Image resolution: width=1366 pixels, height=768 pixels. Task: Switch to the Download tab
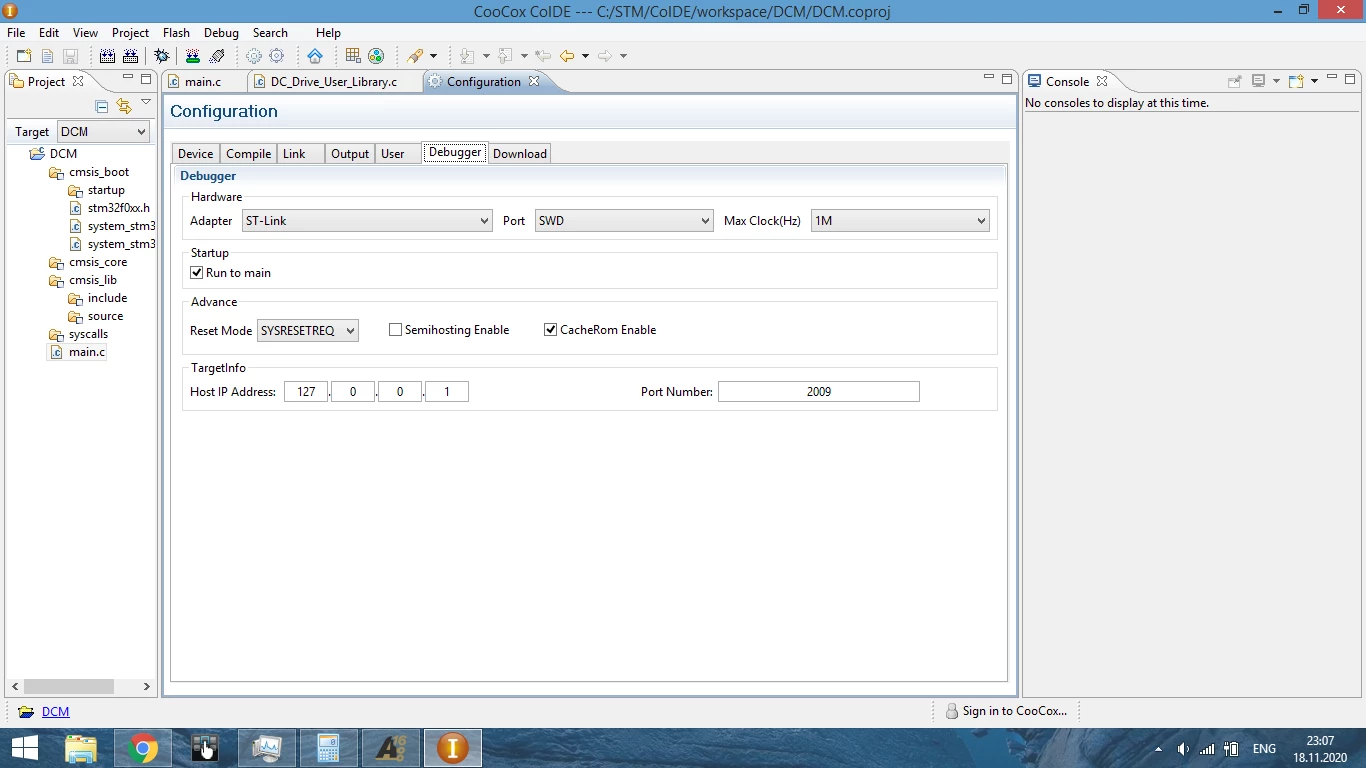[x=520, y=154]
